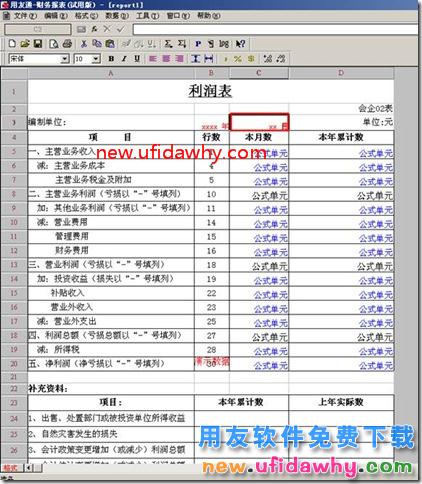Open the 格式 menu
This screenshot has height=484, width=422.
tap(86, 16)
